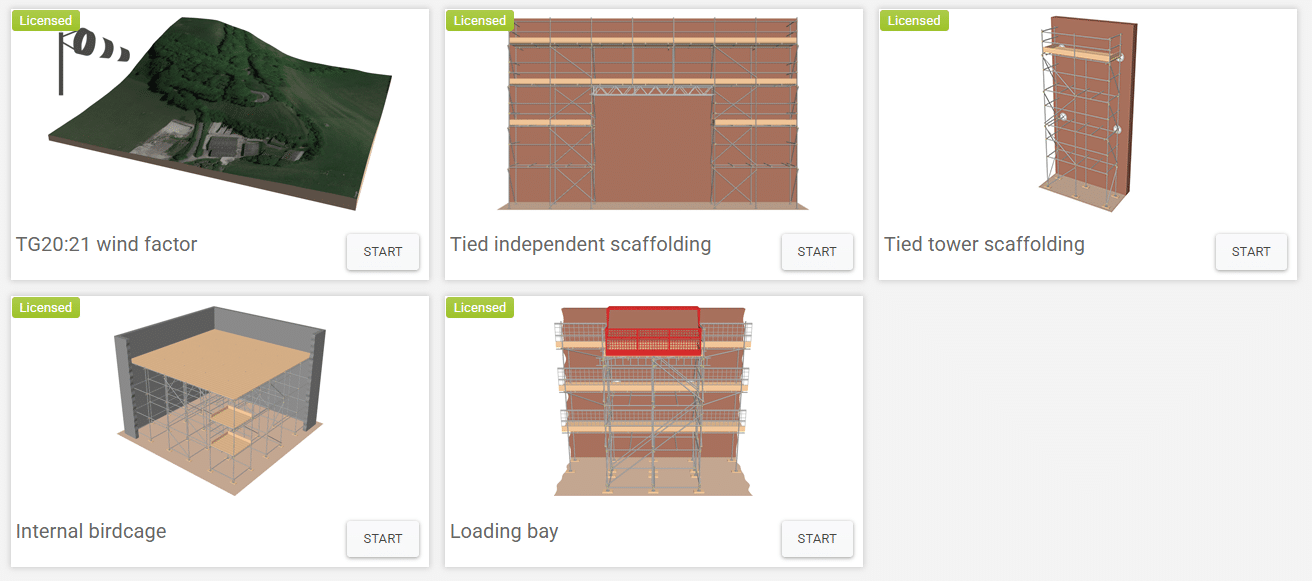Click Licensed badge on wind factor card
Viewport: 1312px width, 581px height.
pyautogui.click(x=45, y=21)
